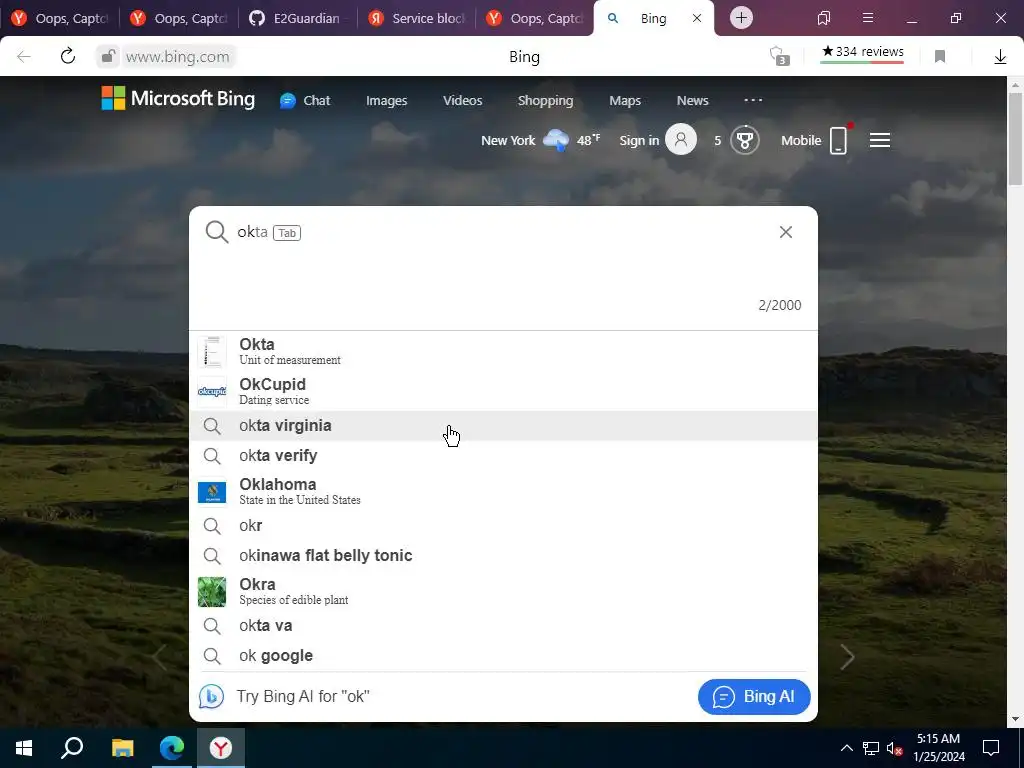Open the downloads arrow icon
Viewport: 1024px width, 768px height.
[x=1000, y=57]
